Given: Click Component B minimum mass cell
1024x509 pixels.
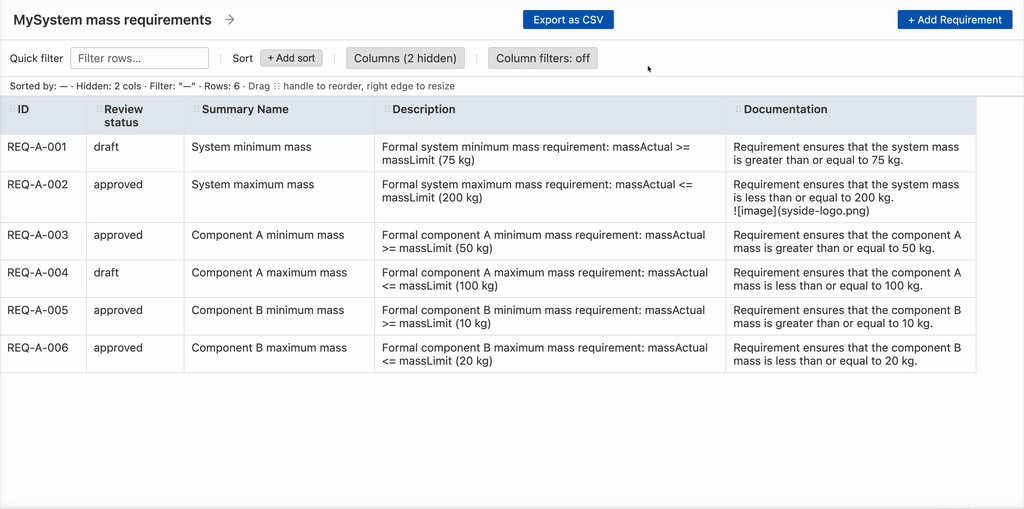Looking at the screenshot, I should tap(280, 316).
